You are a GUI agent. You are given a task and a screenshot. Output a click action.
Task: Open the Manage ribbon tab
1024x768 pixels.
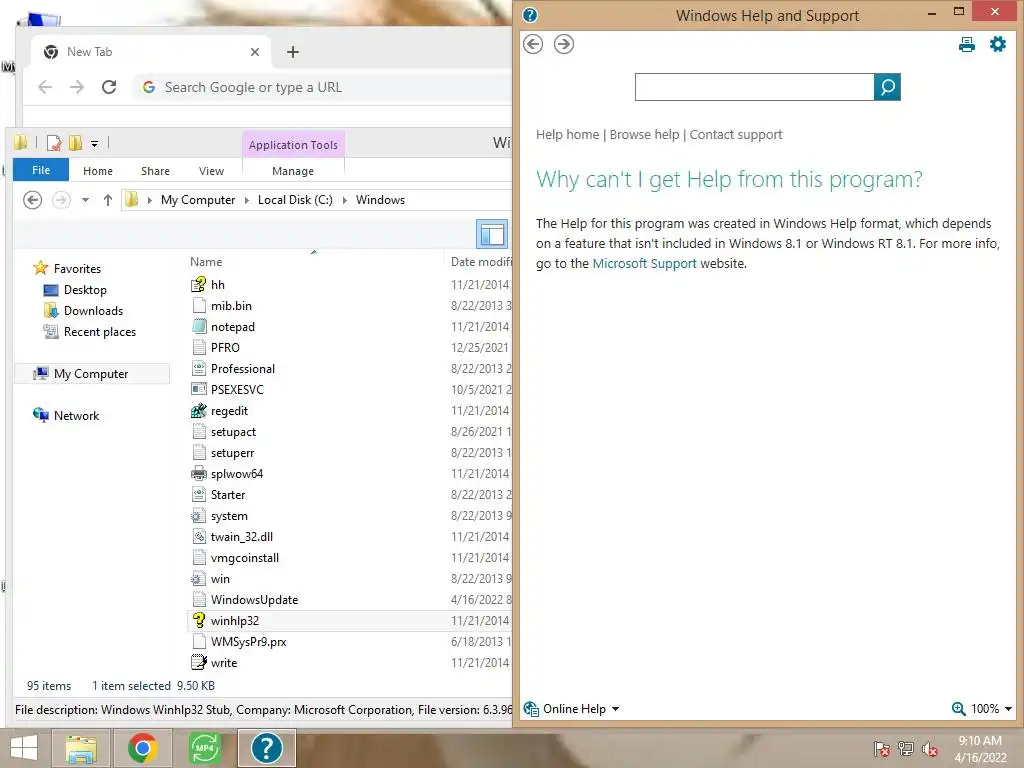coord(293,171)
